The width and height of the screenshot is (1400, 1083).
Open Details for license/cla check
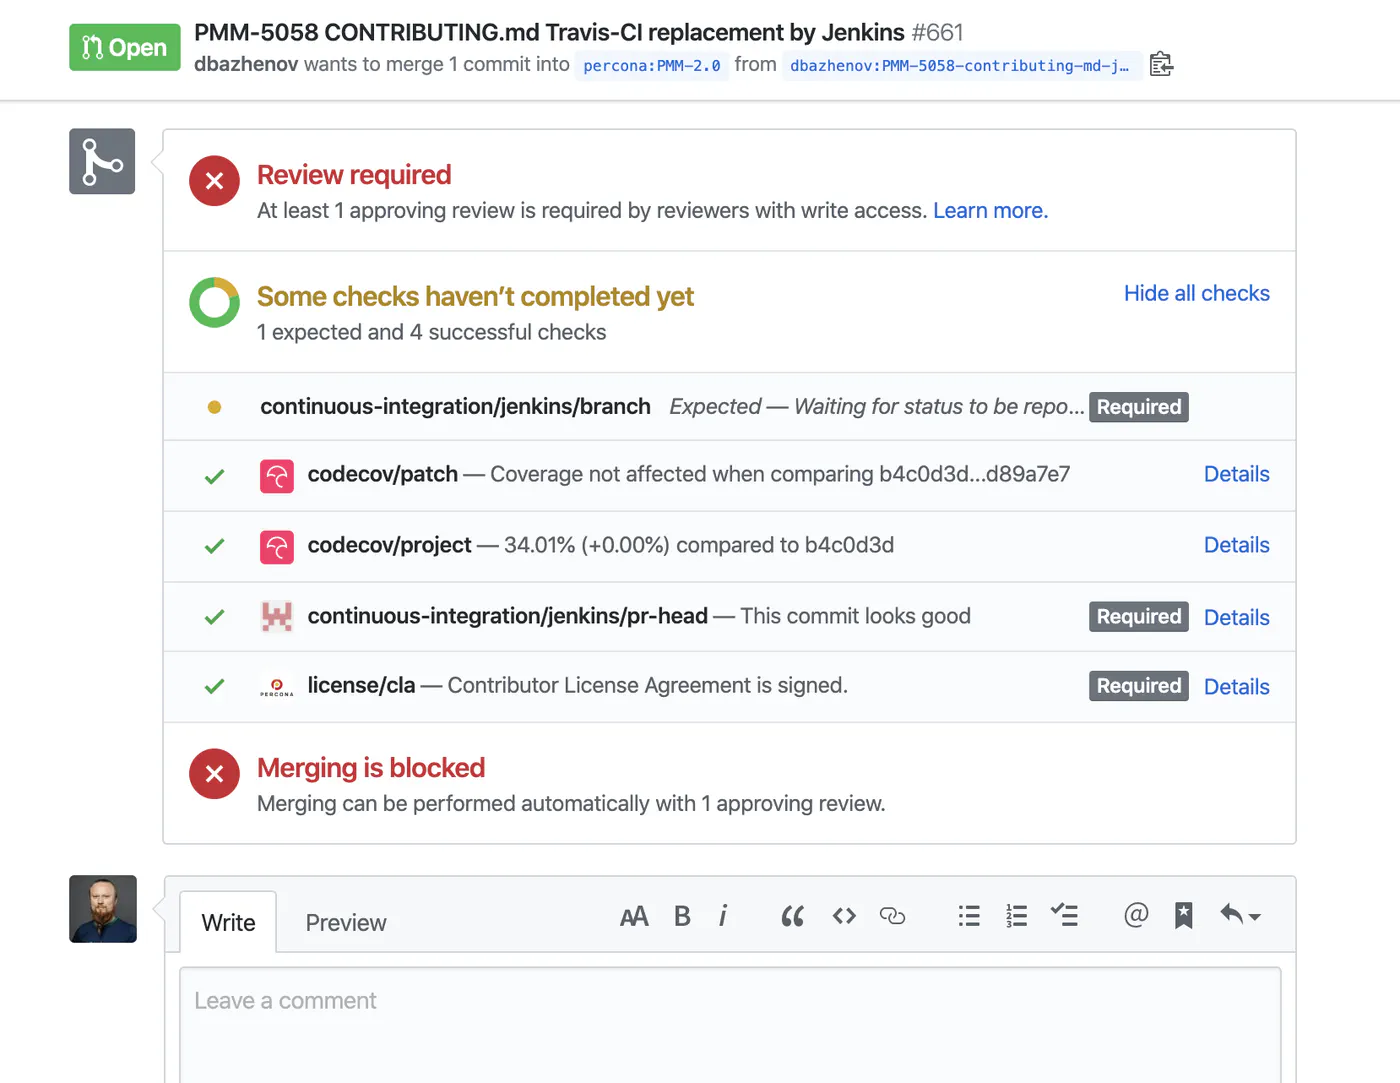click(1236, 687)
